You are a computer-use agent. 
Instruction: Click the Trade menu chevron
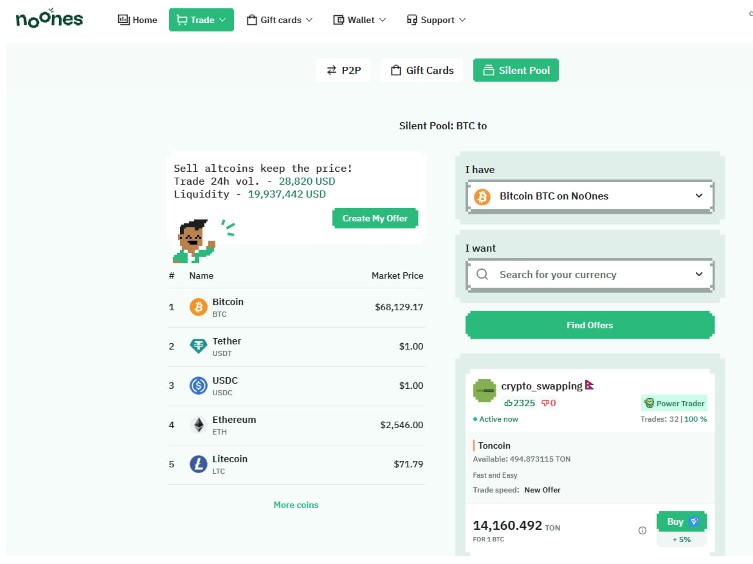[222, 20]
